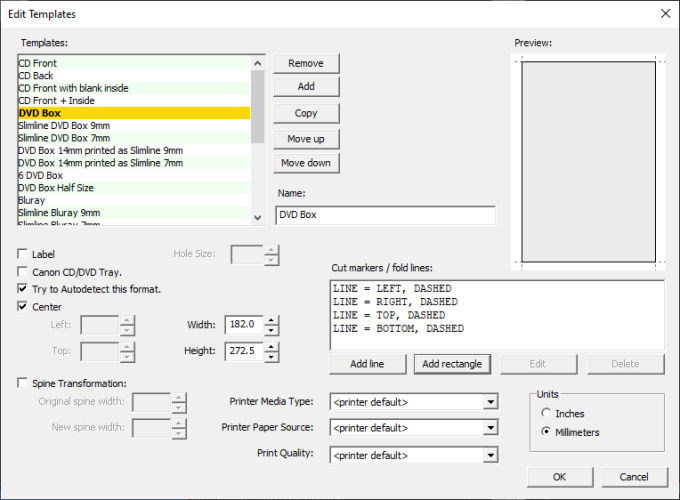This screenshot has height=500, width=680.
Task: Click the template Name text field
Action: pos(386,215)
